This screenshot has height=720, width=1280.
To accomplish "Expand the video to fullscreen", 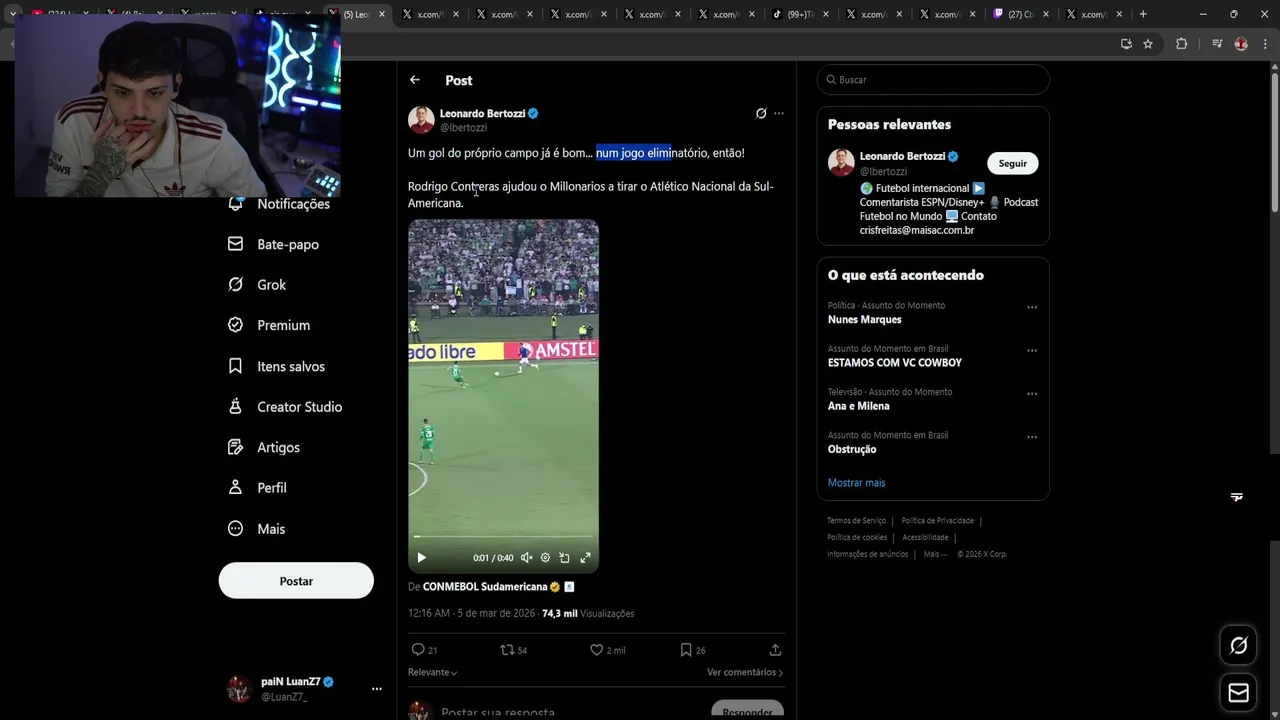I will click(585, 558).
